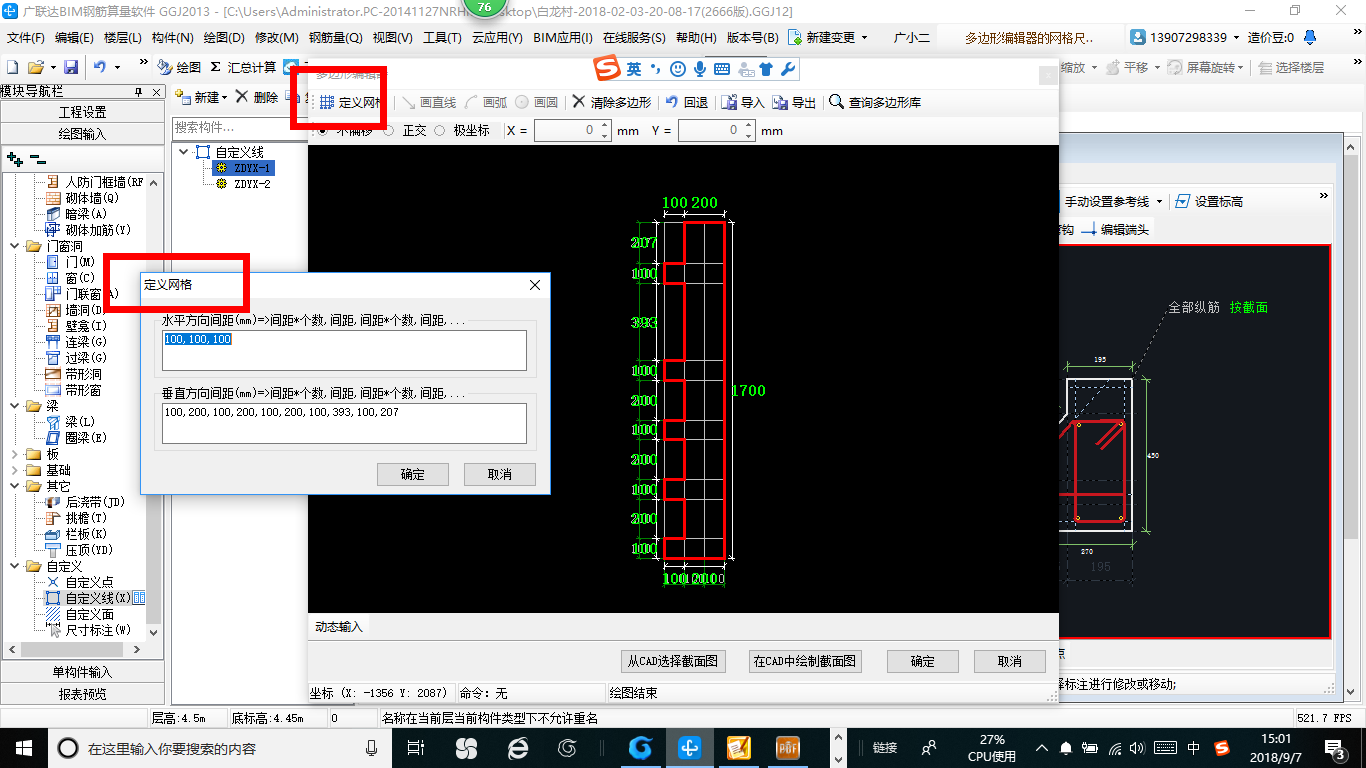
Task: Run 汇总计算 summary calculation
Action: pyautogui.click(x=243, y=67)
